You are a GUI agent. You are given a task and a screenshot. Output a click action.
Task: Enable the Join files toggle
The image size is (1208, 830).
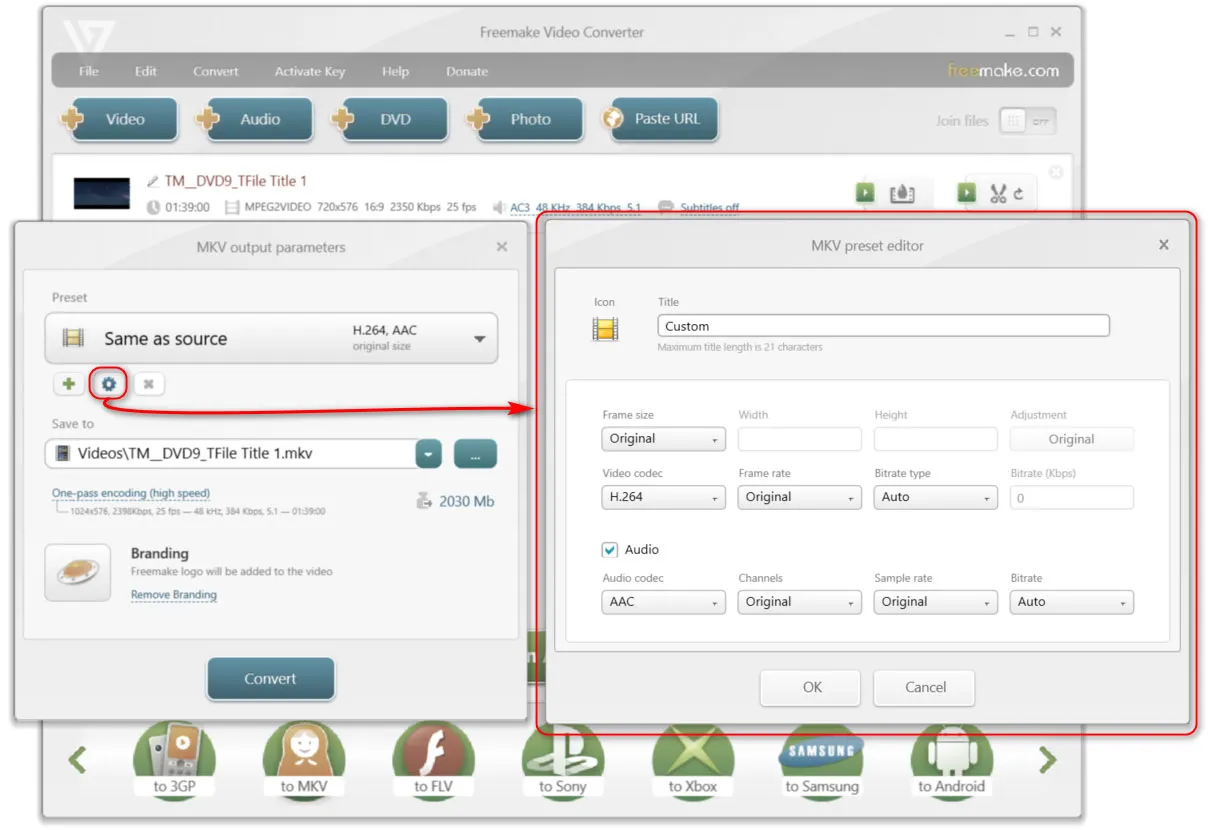1027,120
